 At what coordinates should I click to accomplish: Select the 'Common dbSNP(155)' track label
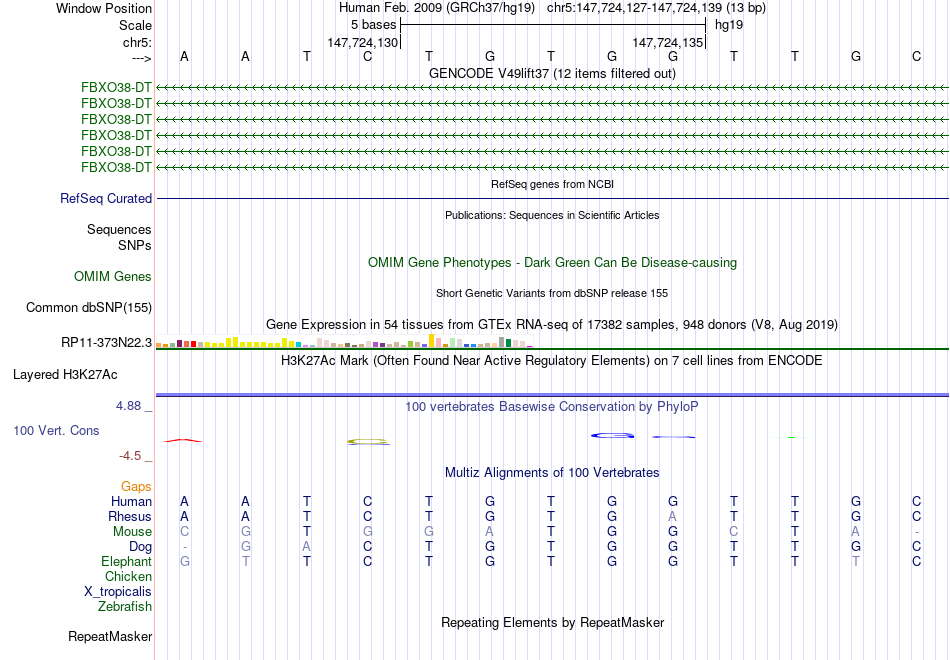(89, 307)
